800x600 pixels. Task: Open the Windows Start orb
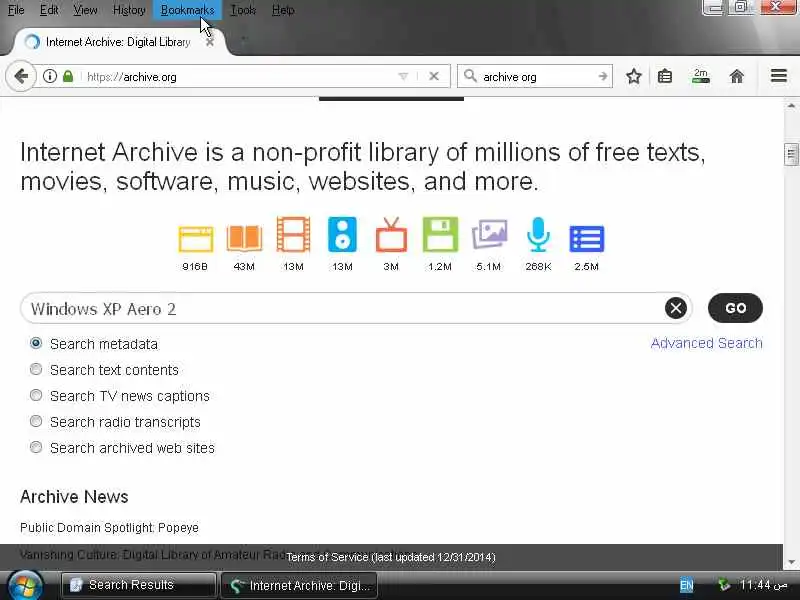pos(25,586)
